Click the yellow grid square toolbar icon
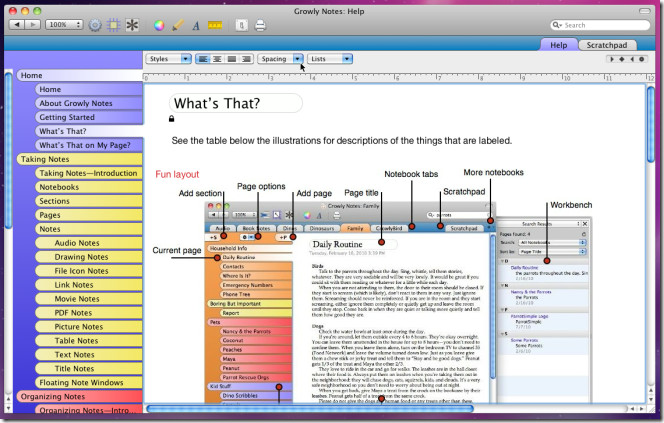 (x=113, y=25)
